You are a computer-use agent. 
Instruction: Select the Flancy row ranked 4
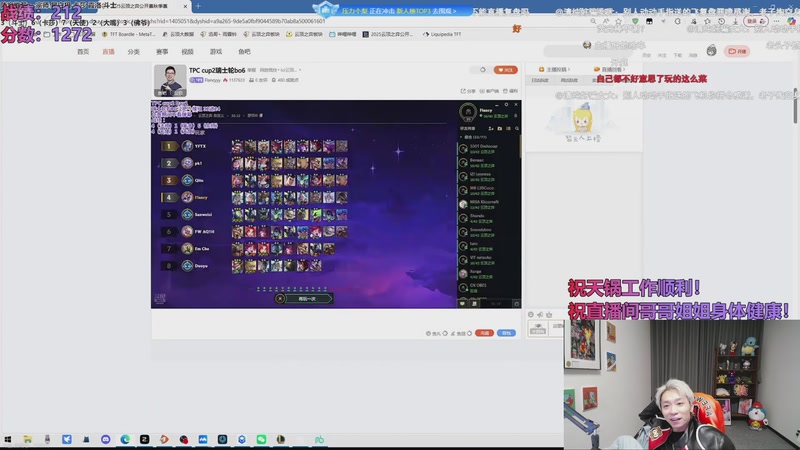click(254, 197)
